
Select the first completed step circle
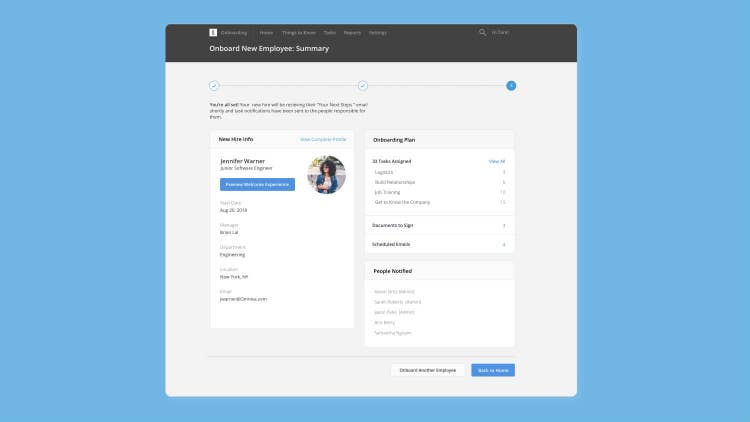click(x=214, y=86)
